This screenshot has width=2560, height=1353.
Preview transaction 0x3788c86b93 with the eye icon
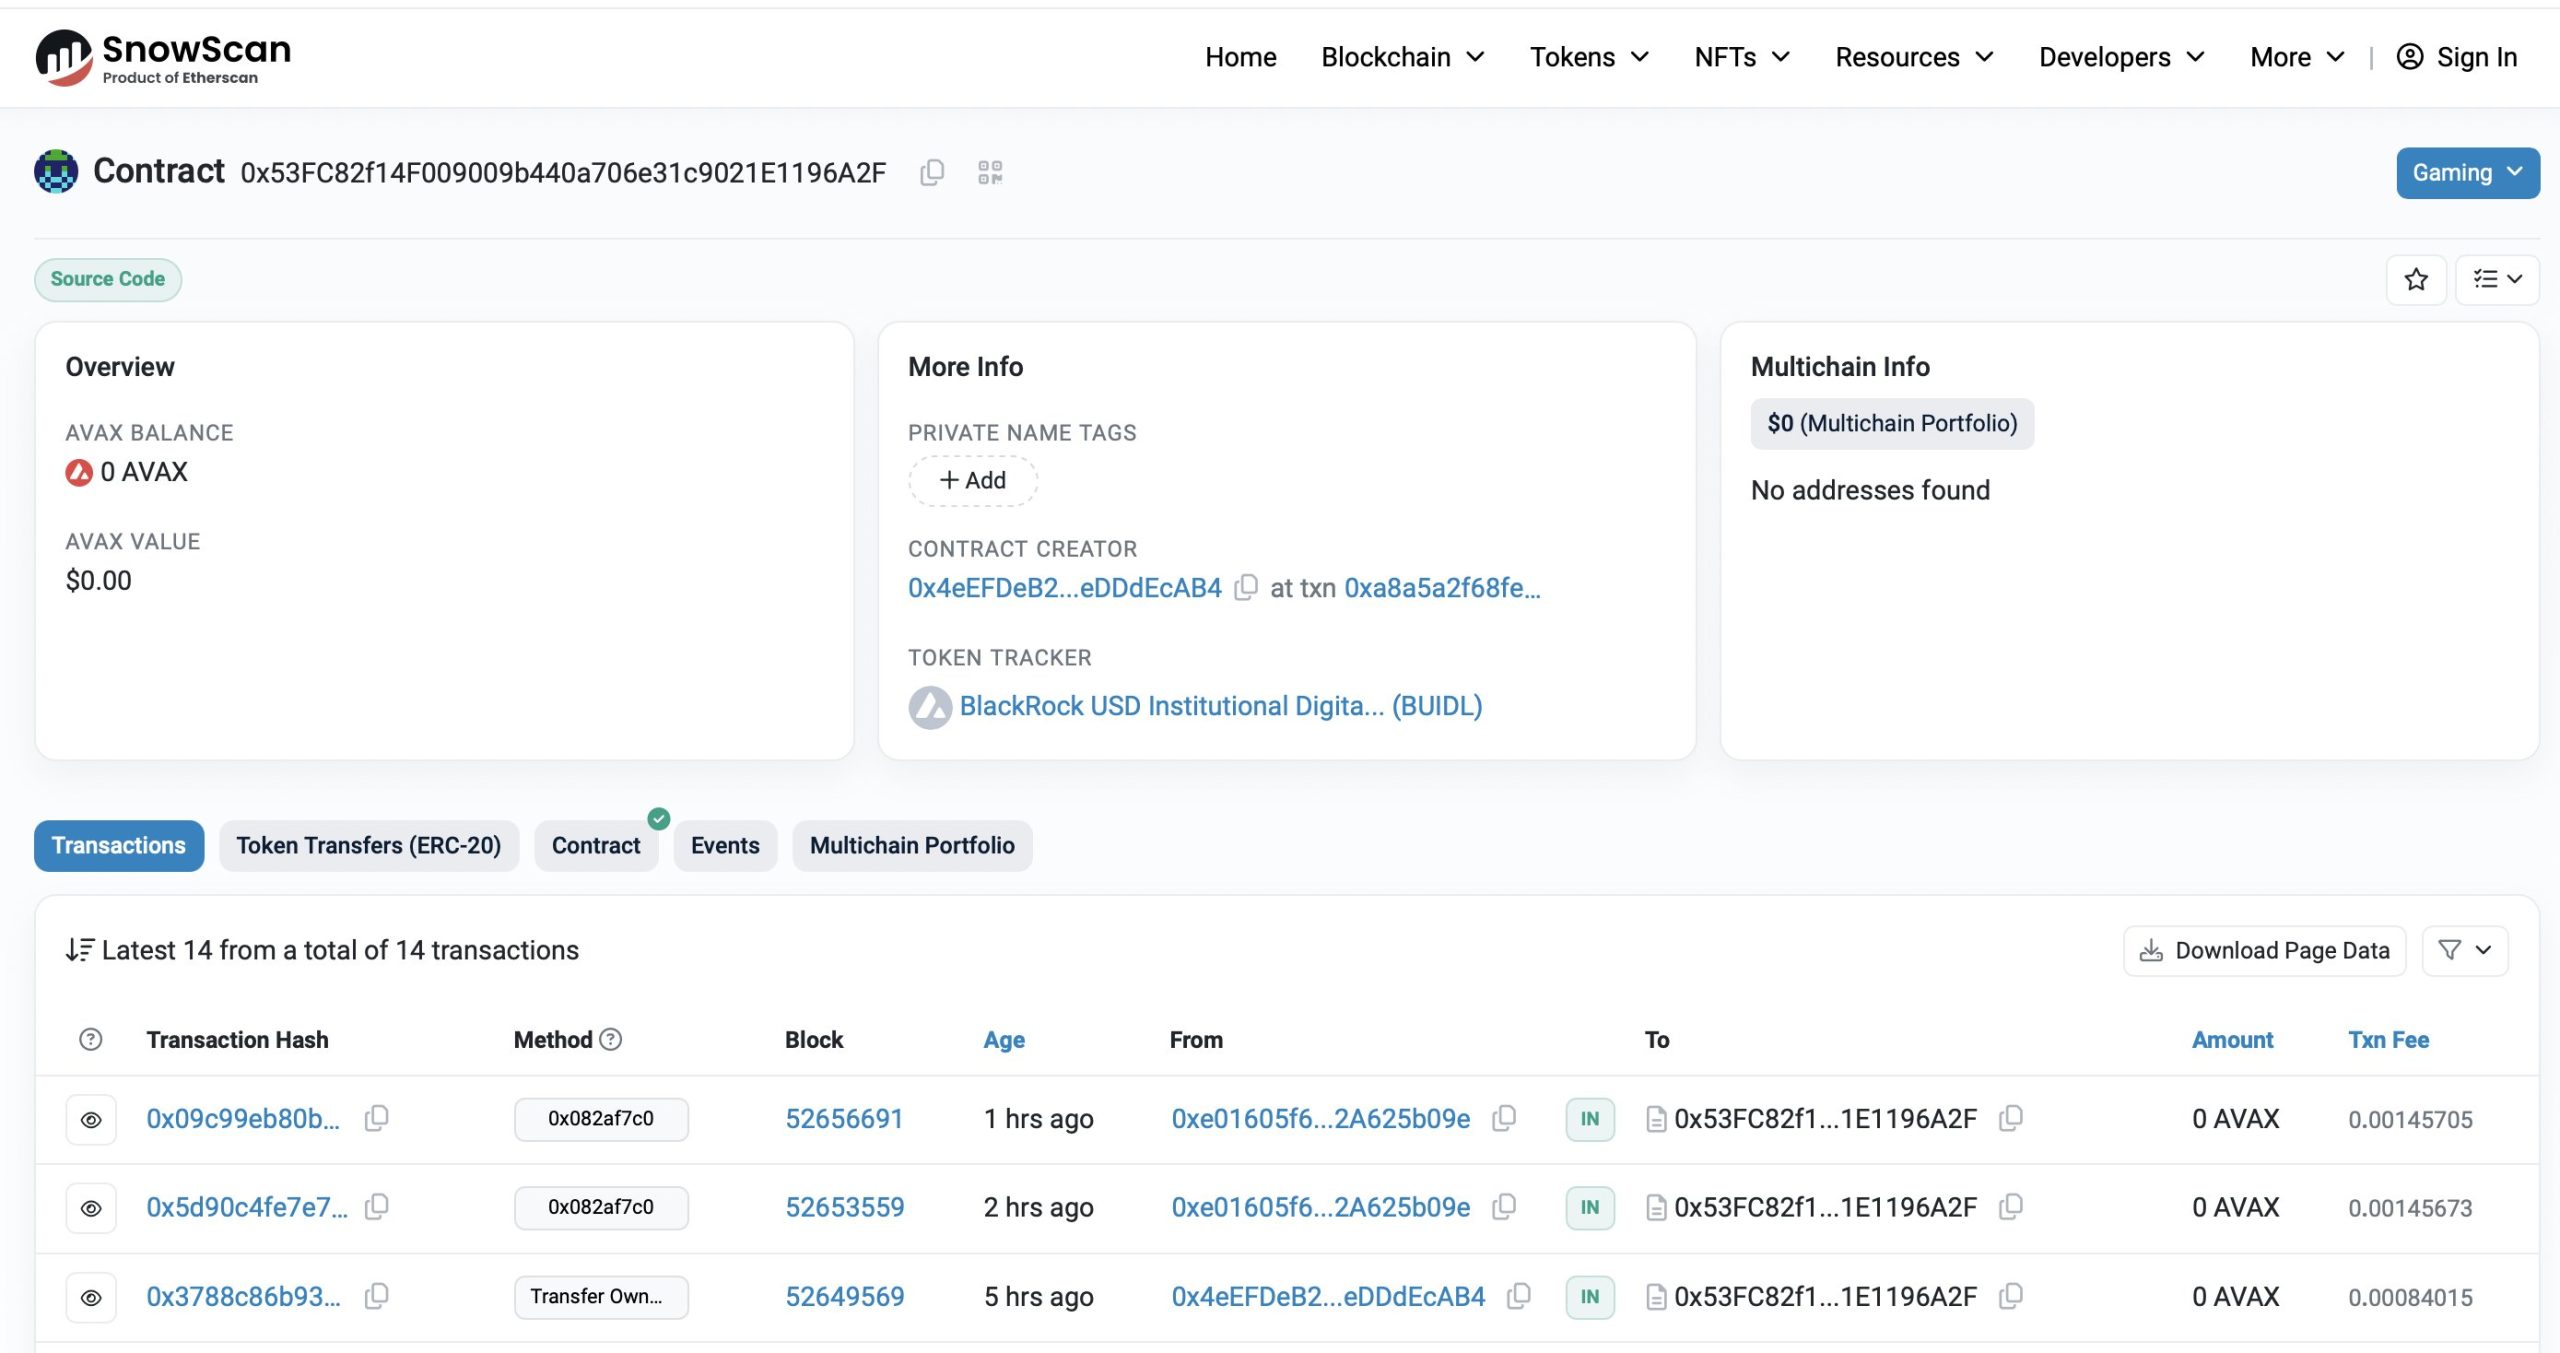91,1297
